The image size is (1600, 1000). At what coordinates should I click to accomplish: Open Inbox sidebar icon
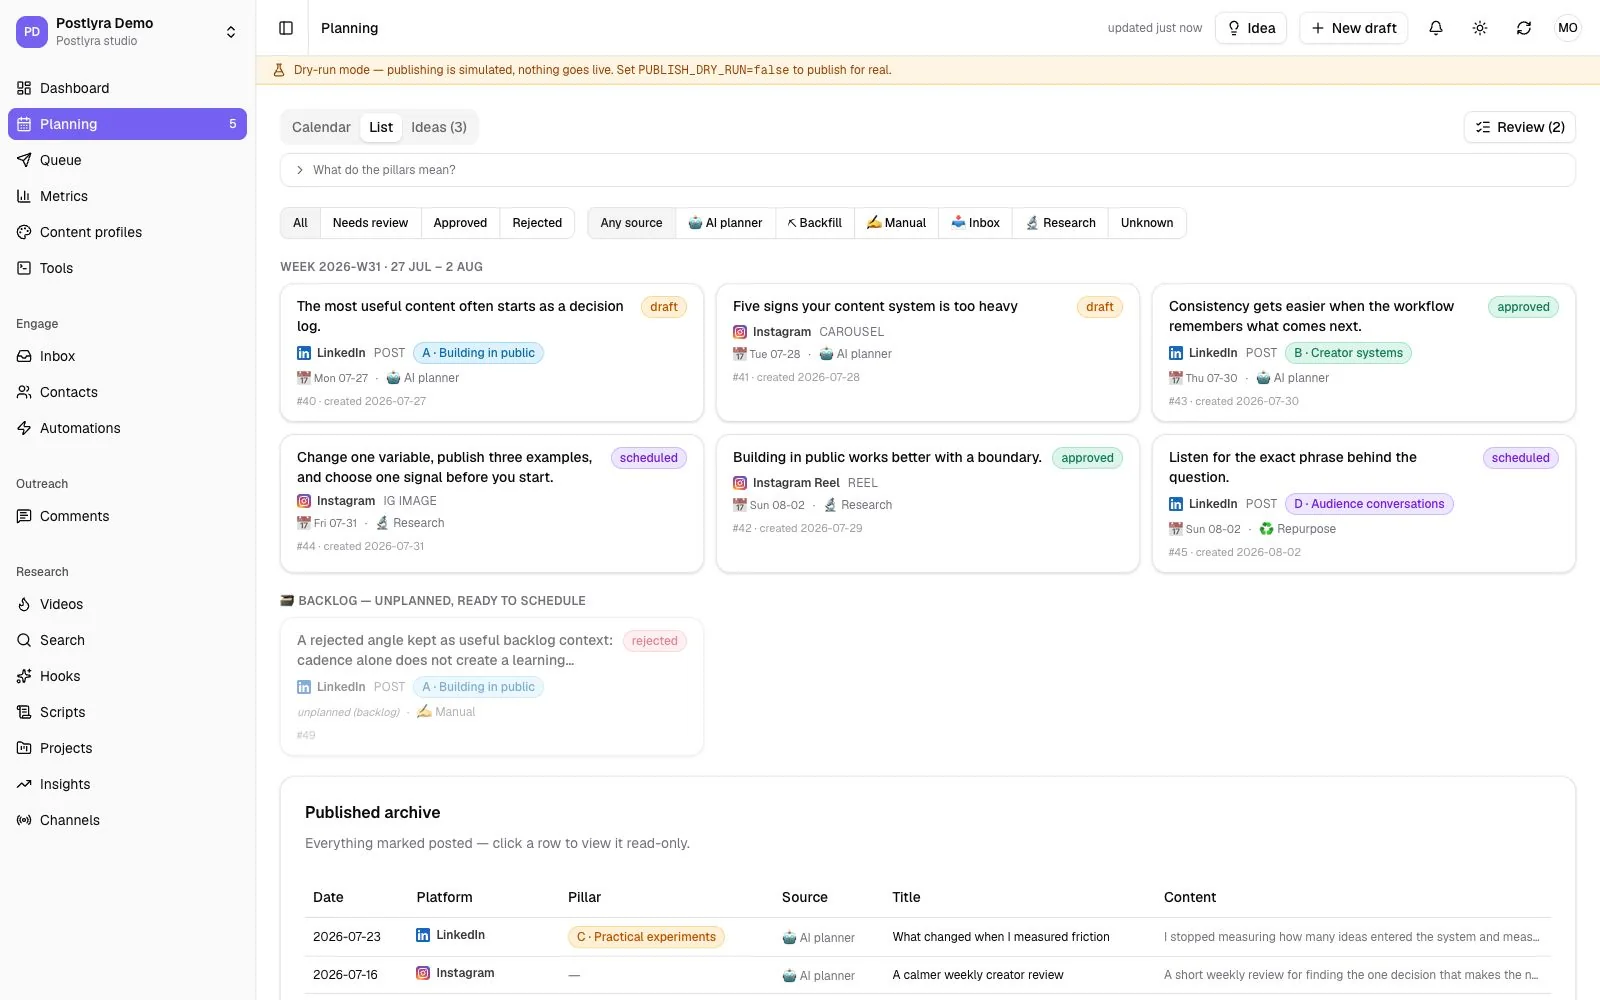[24, 356]
